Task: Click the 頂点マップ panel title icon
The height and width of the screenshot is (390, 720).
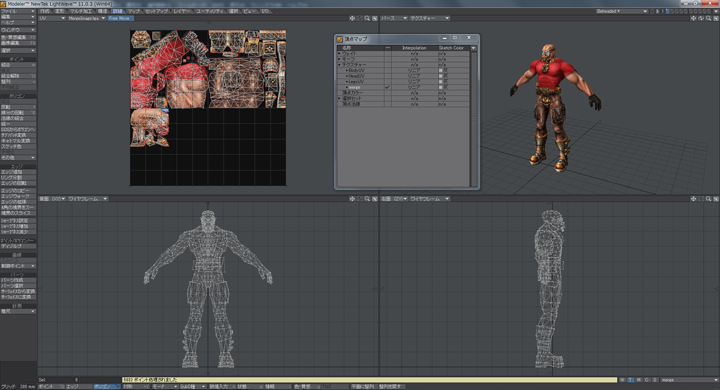Action: 340,40
